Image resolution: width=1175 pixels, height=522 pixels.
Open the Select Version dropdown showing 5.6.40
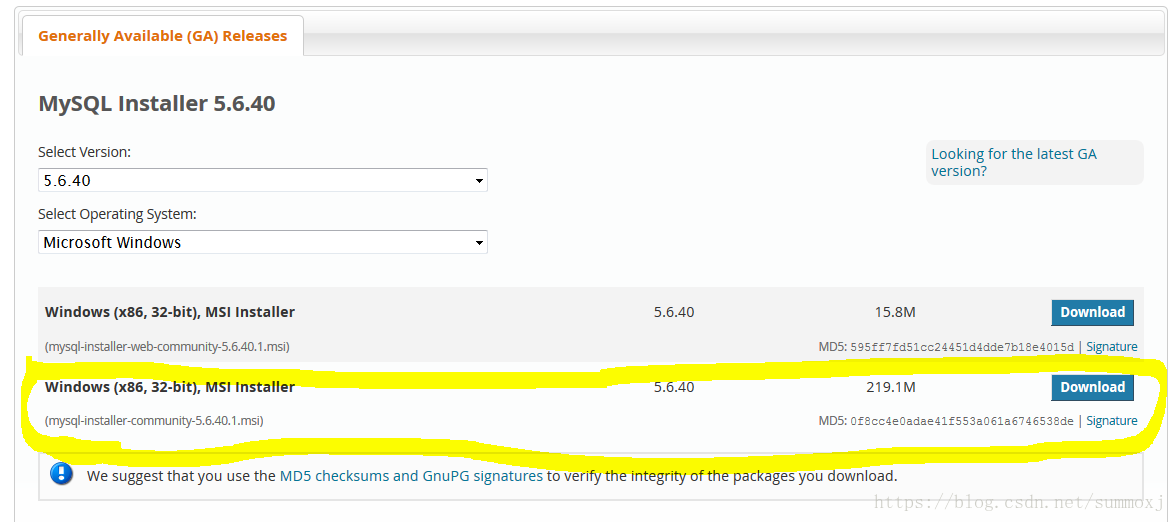point(263,180)
